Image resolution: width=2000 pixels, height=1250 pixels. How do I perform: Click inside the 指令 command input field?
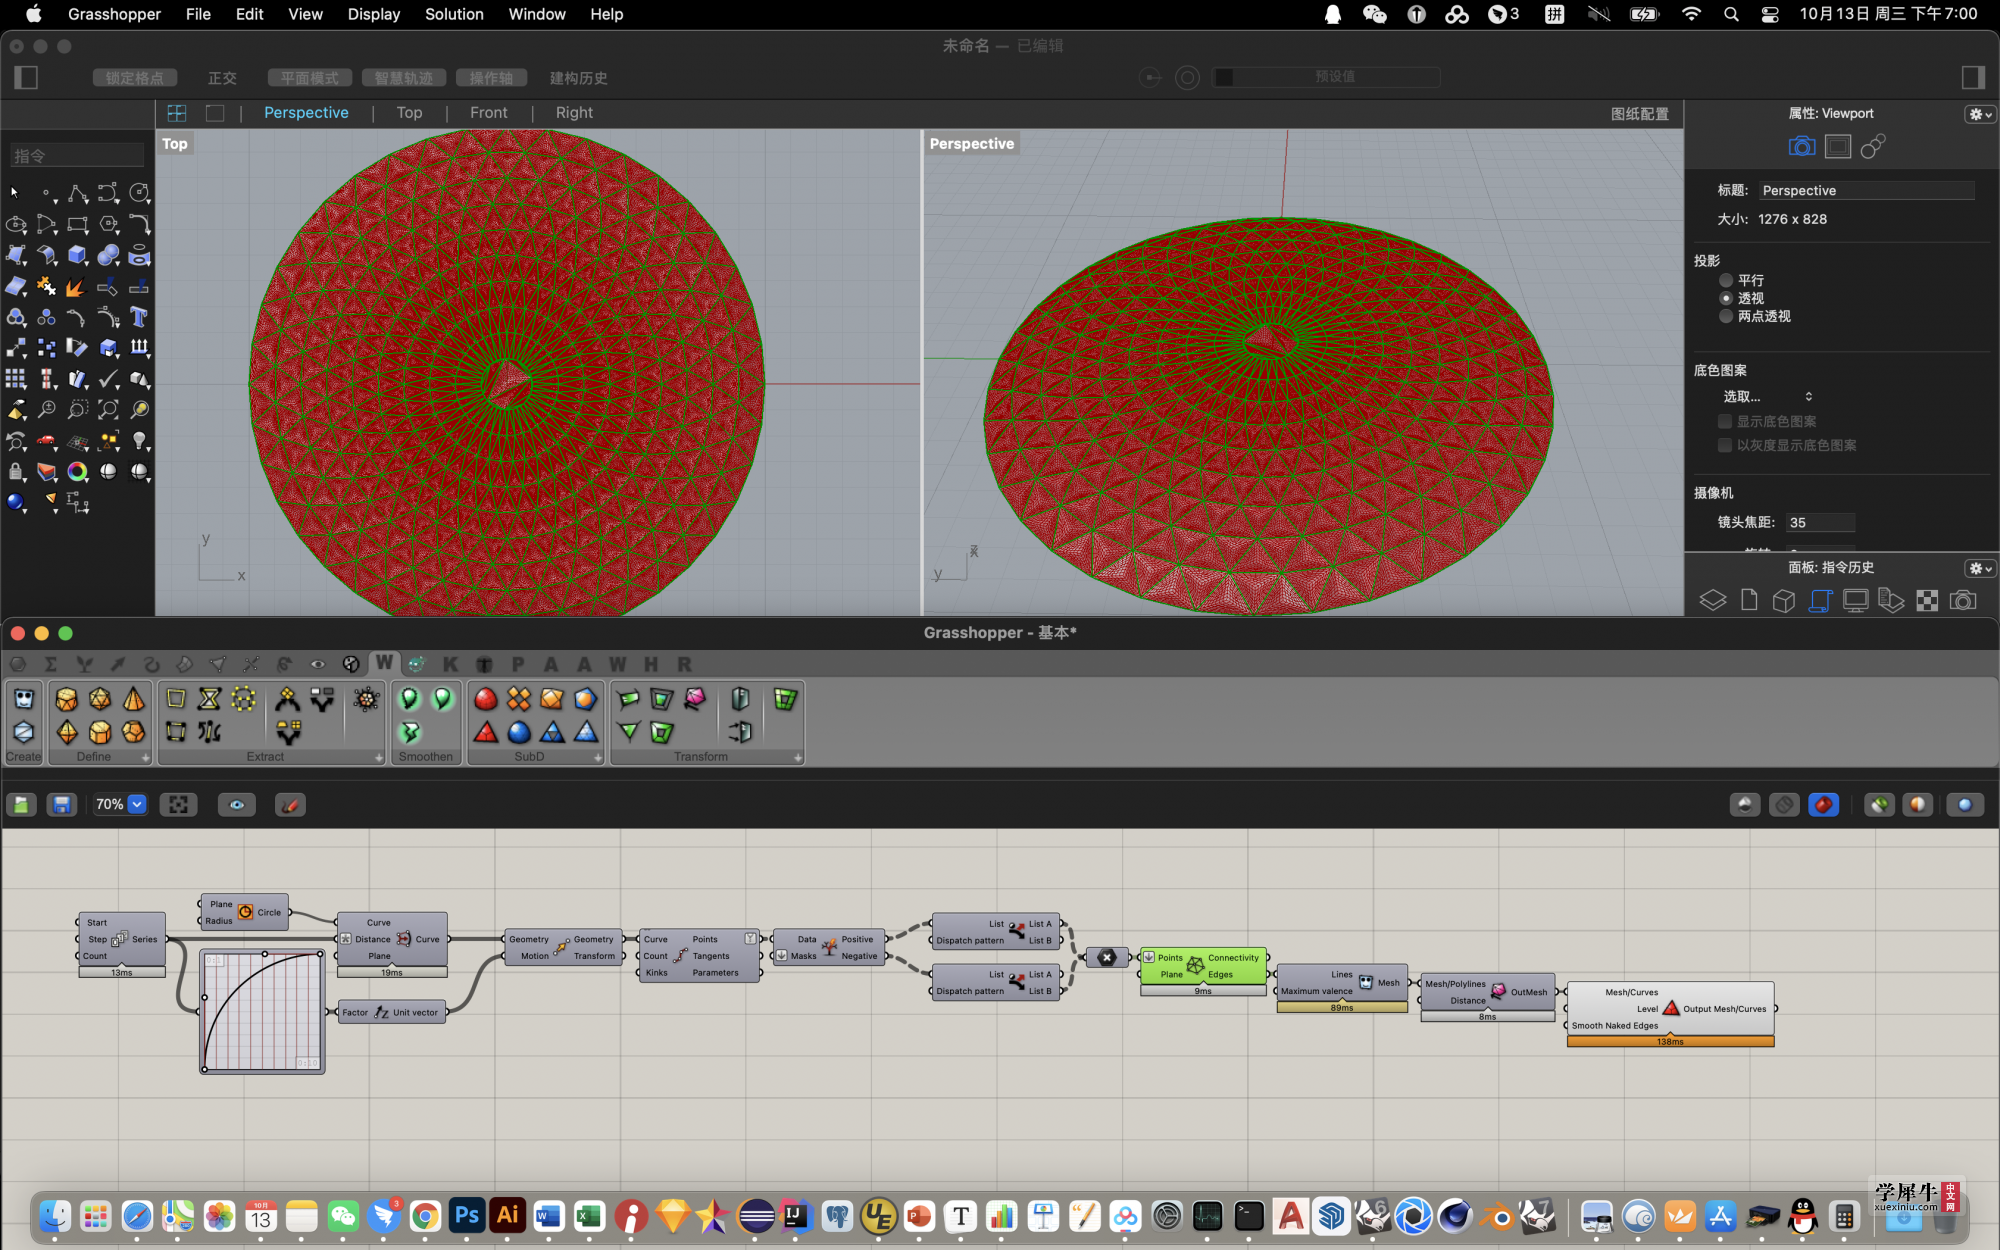tap(77, 156)
